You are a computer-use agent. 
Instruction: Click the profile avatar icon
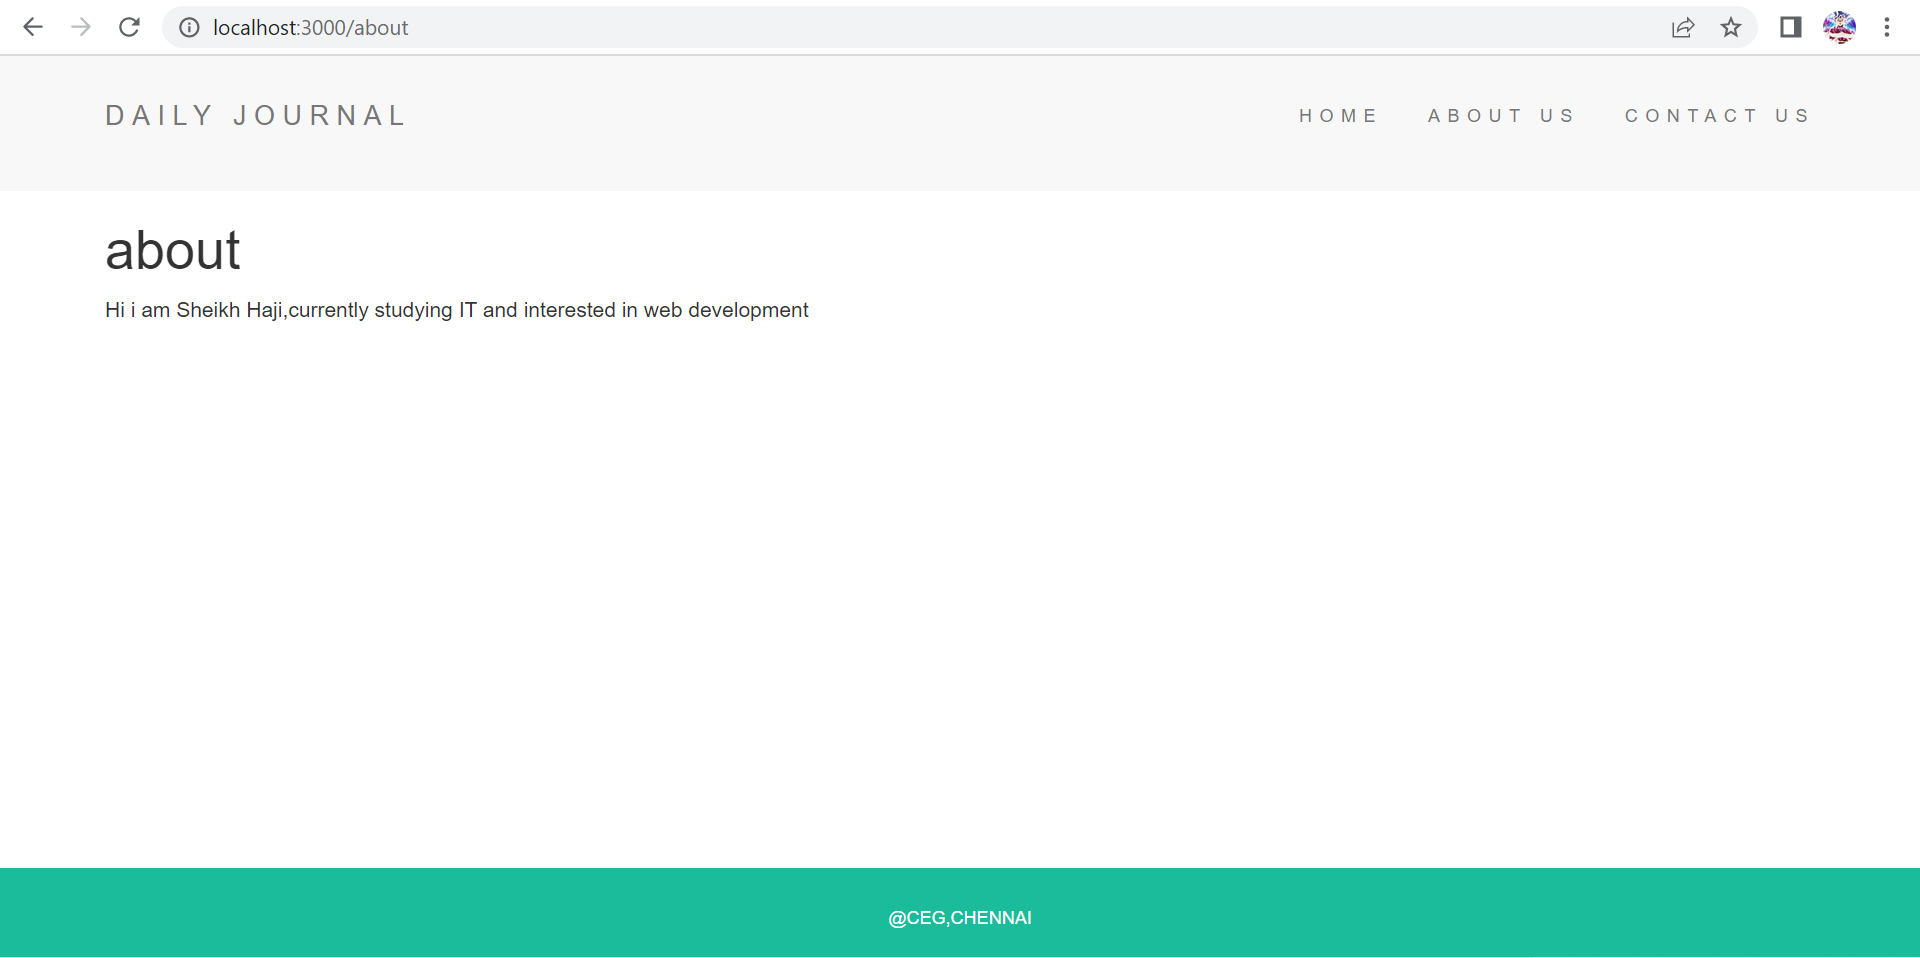pyautogui.click(x=1840, y=27)
